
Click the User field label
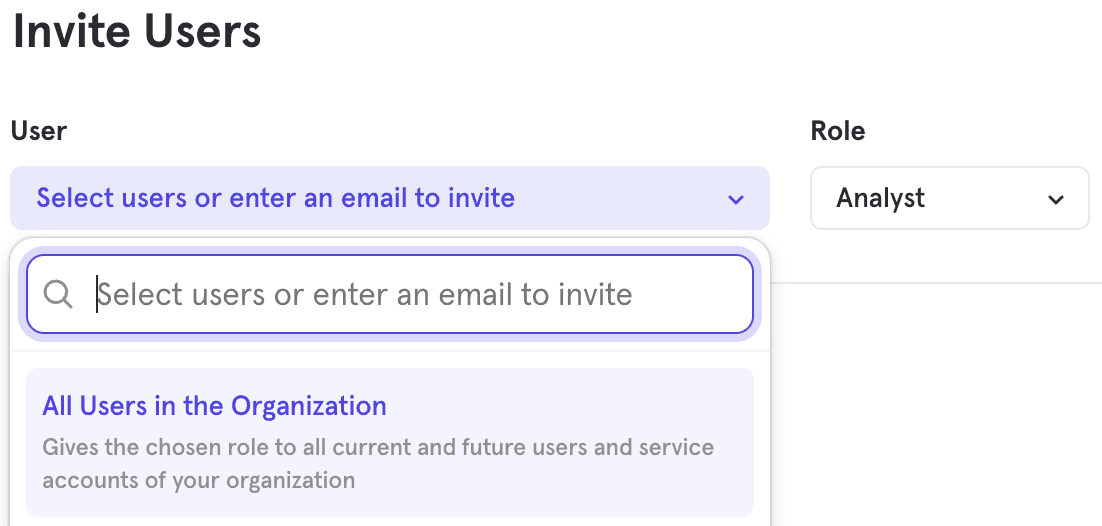39,131
